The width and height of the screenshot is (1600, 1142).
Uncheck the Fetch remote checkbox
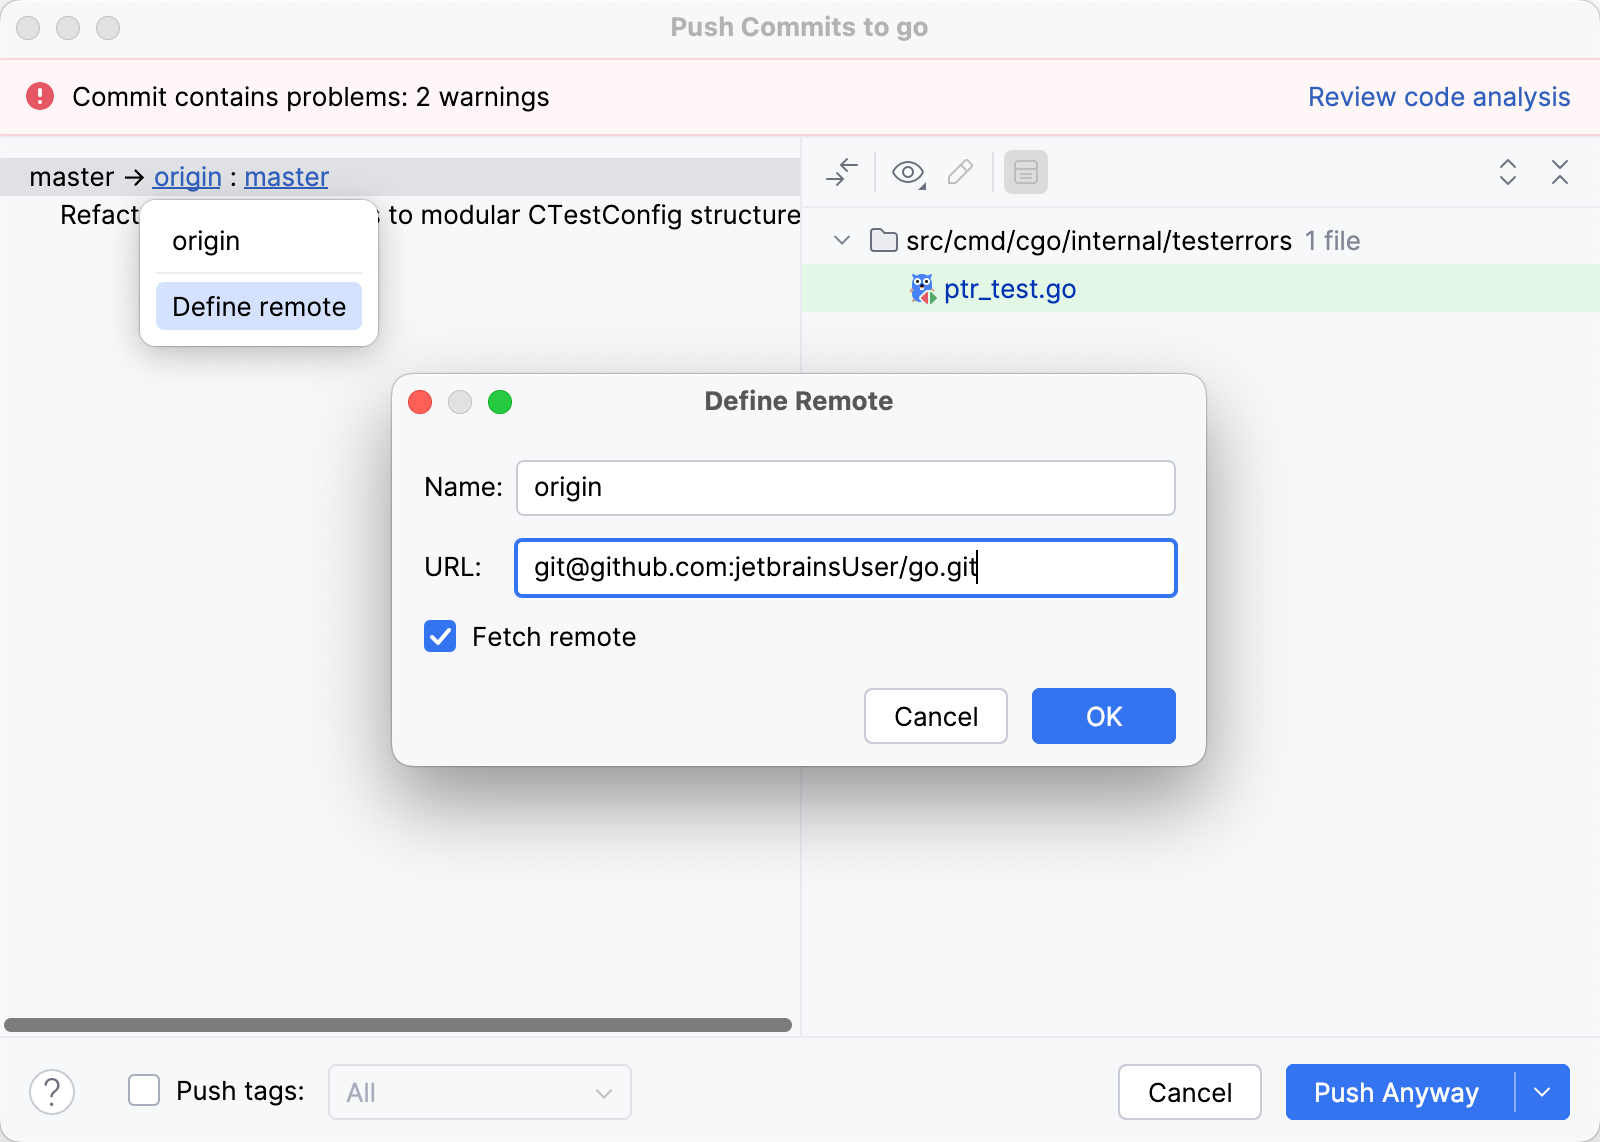click(439, 636)
